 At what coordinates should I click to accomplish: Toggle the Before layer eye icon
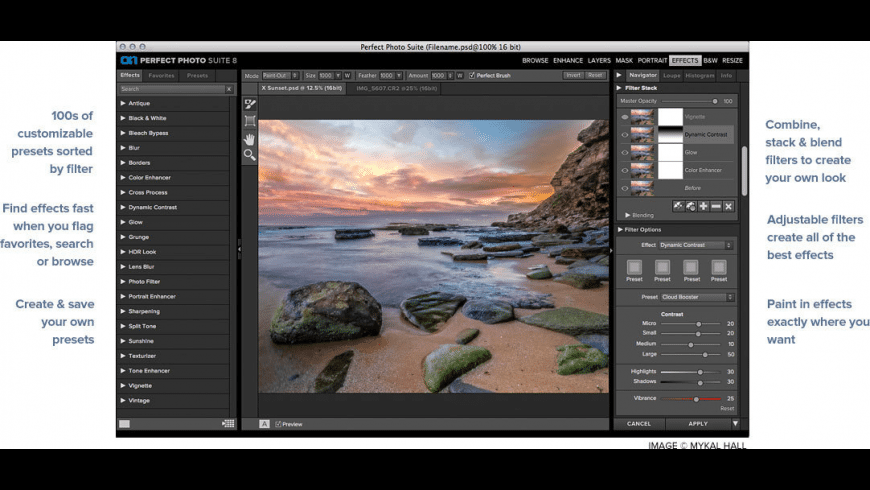pos(625,188)
